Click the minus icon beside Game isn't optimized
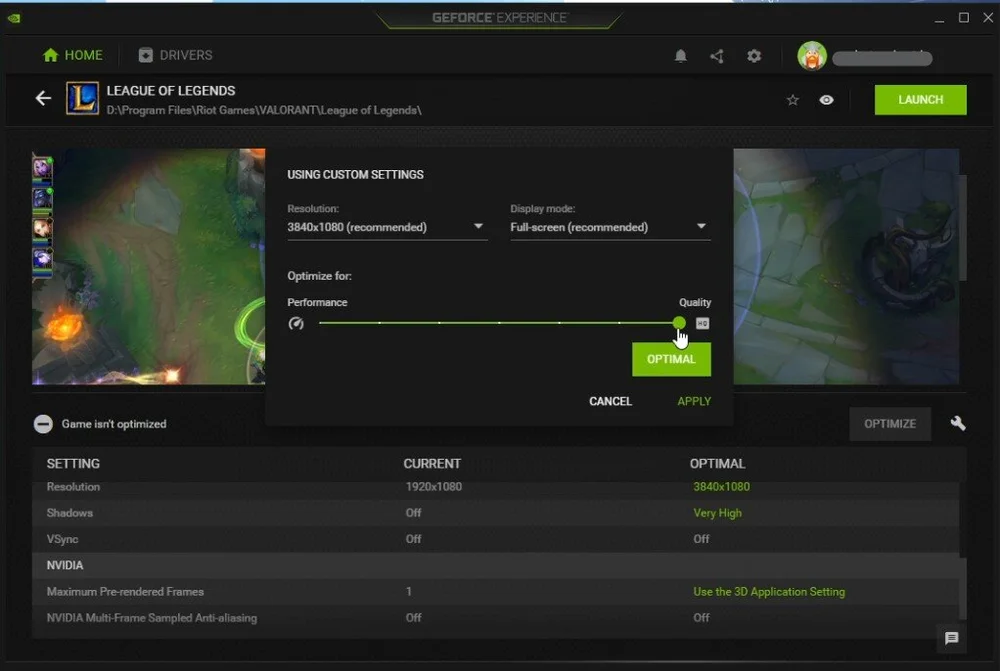This screenshot has width=1000, height=671. coord(42,423)
